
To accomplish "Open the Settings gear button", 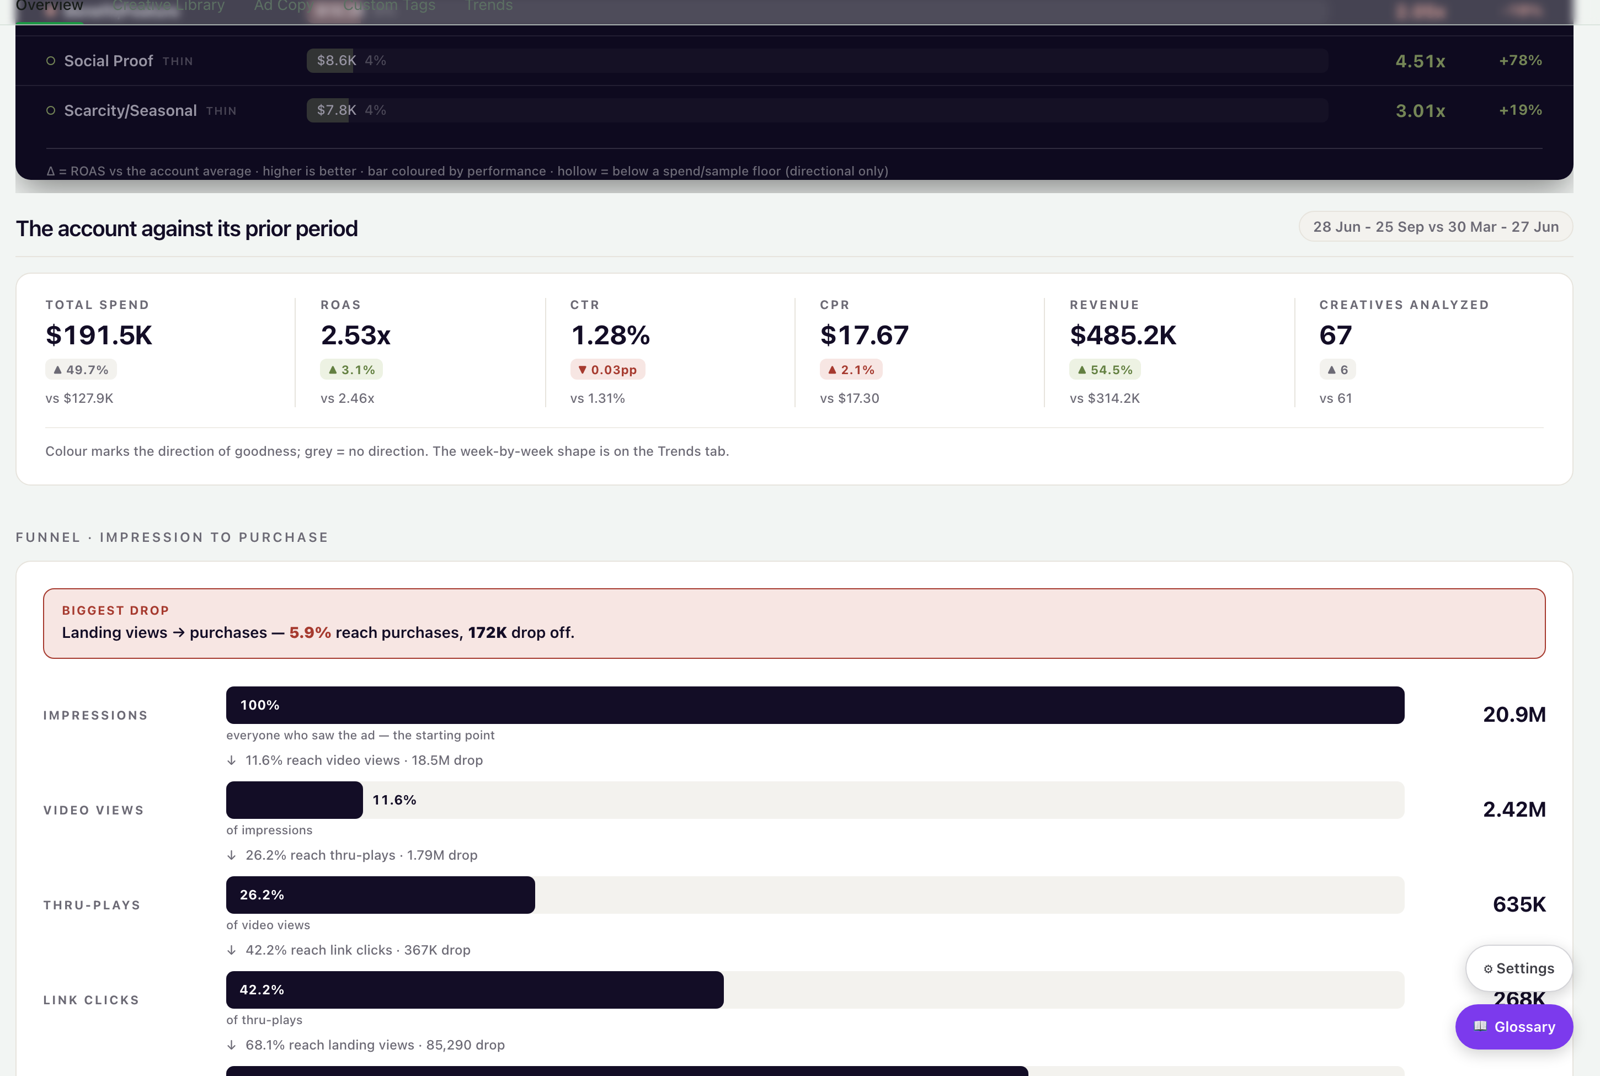I will click(x=1518, y=968).
